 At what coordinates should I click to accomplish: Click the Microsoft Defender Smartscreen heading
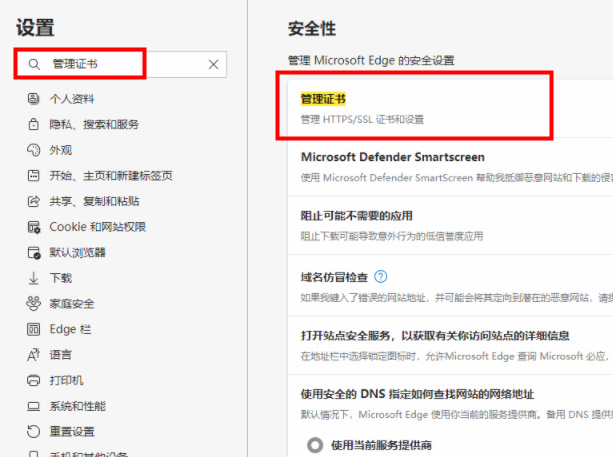(x=393, y=157)
